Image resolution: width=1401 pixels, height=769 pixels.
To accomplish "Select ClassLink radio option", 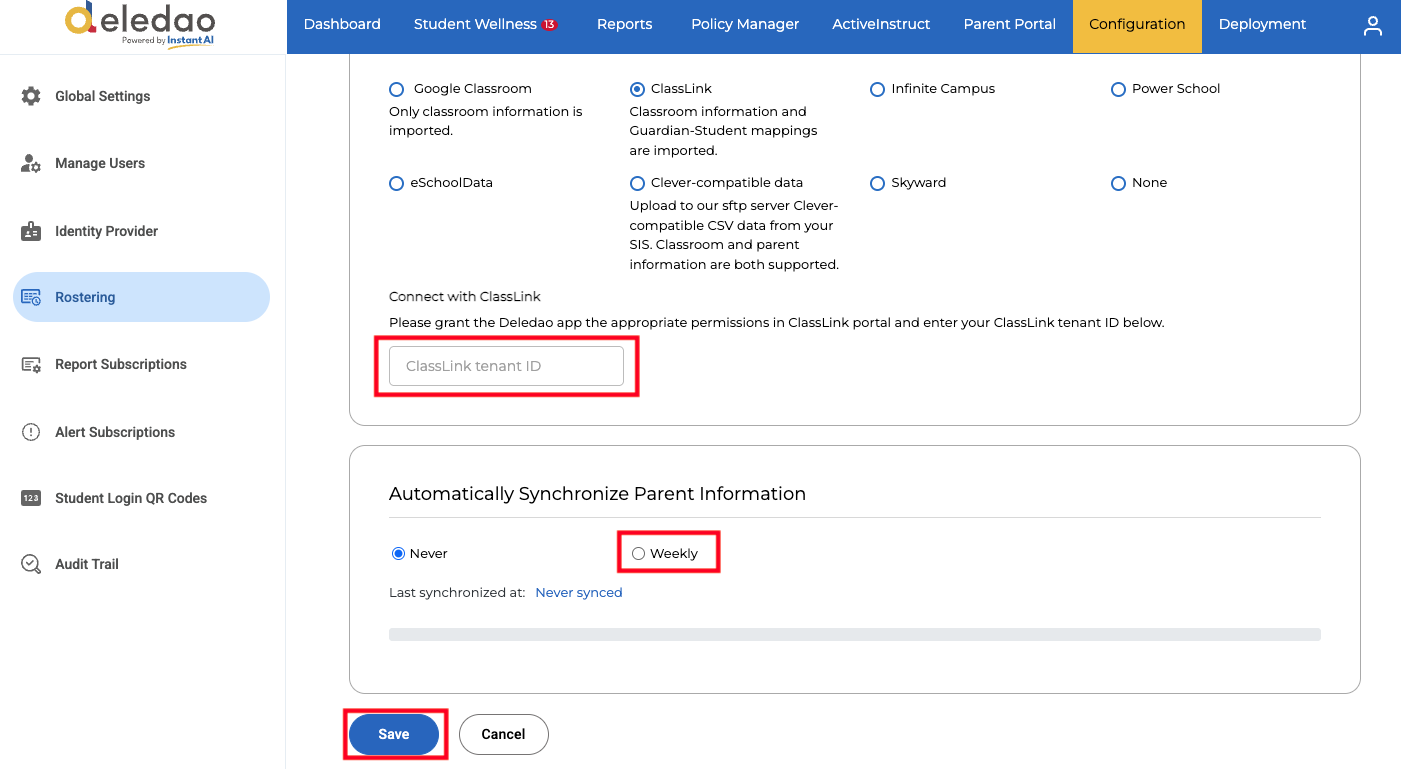I will [x=637, y=89].
